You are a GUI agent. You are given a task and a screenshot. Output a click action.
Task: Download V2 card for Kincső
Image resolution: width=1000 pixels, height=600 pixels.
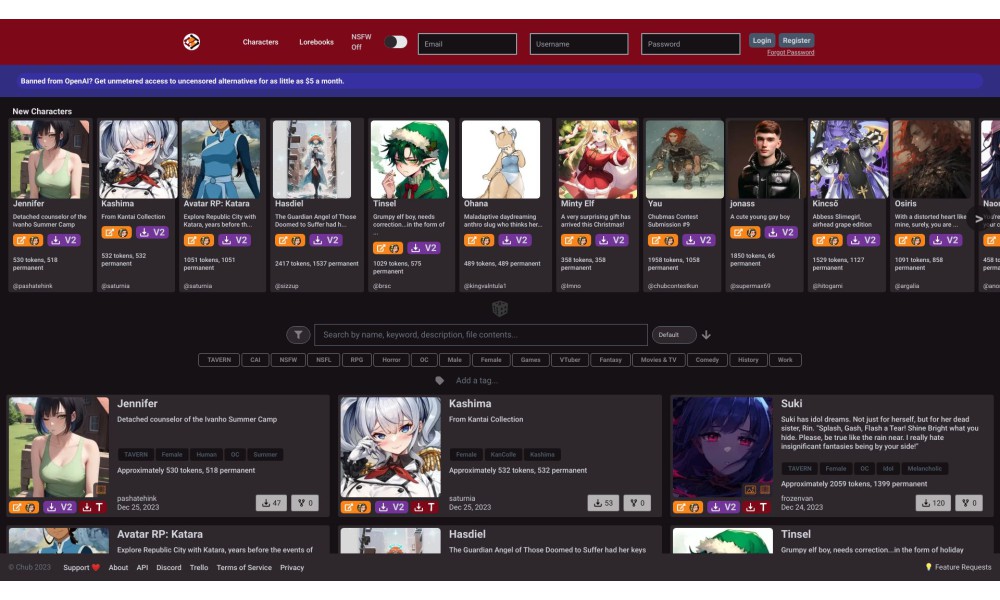point(864,240)
